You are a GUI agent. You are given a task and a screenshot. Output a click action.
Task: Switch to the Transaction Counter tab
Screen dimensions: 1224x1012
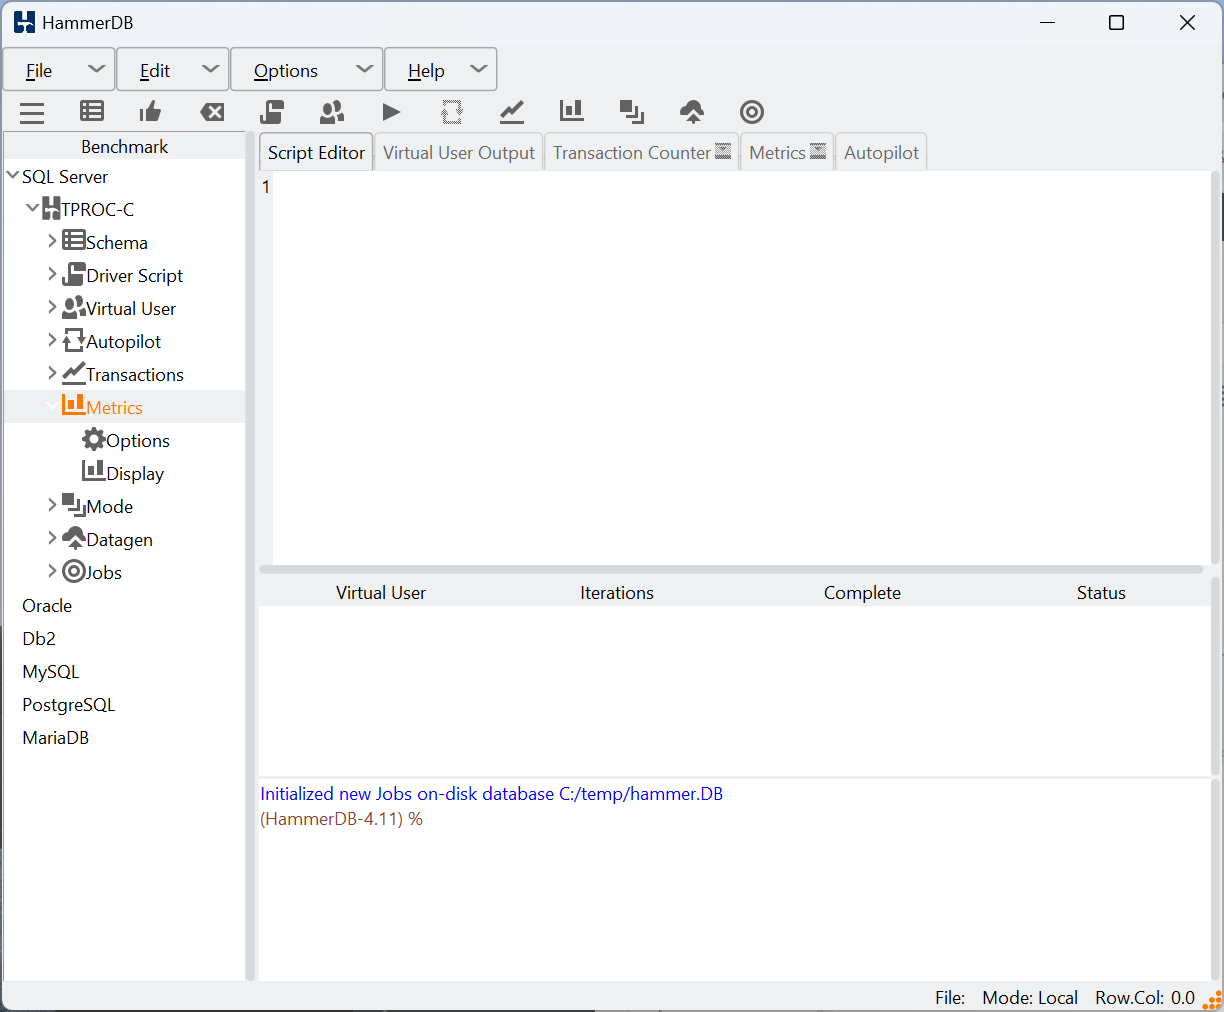click(x=642, y=152)
